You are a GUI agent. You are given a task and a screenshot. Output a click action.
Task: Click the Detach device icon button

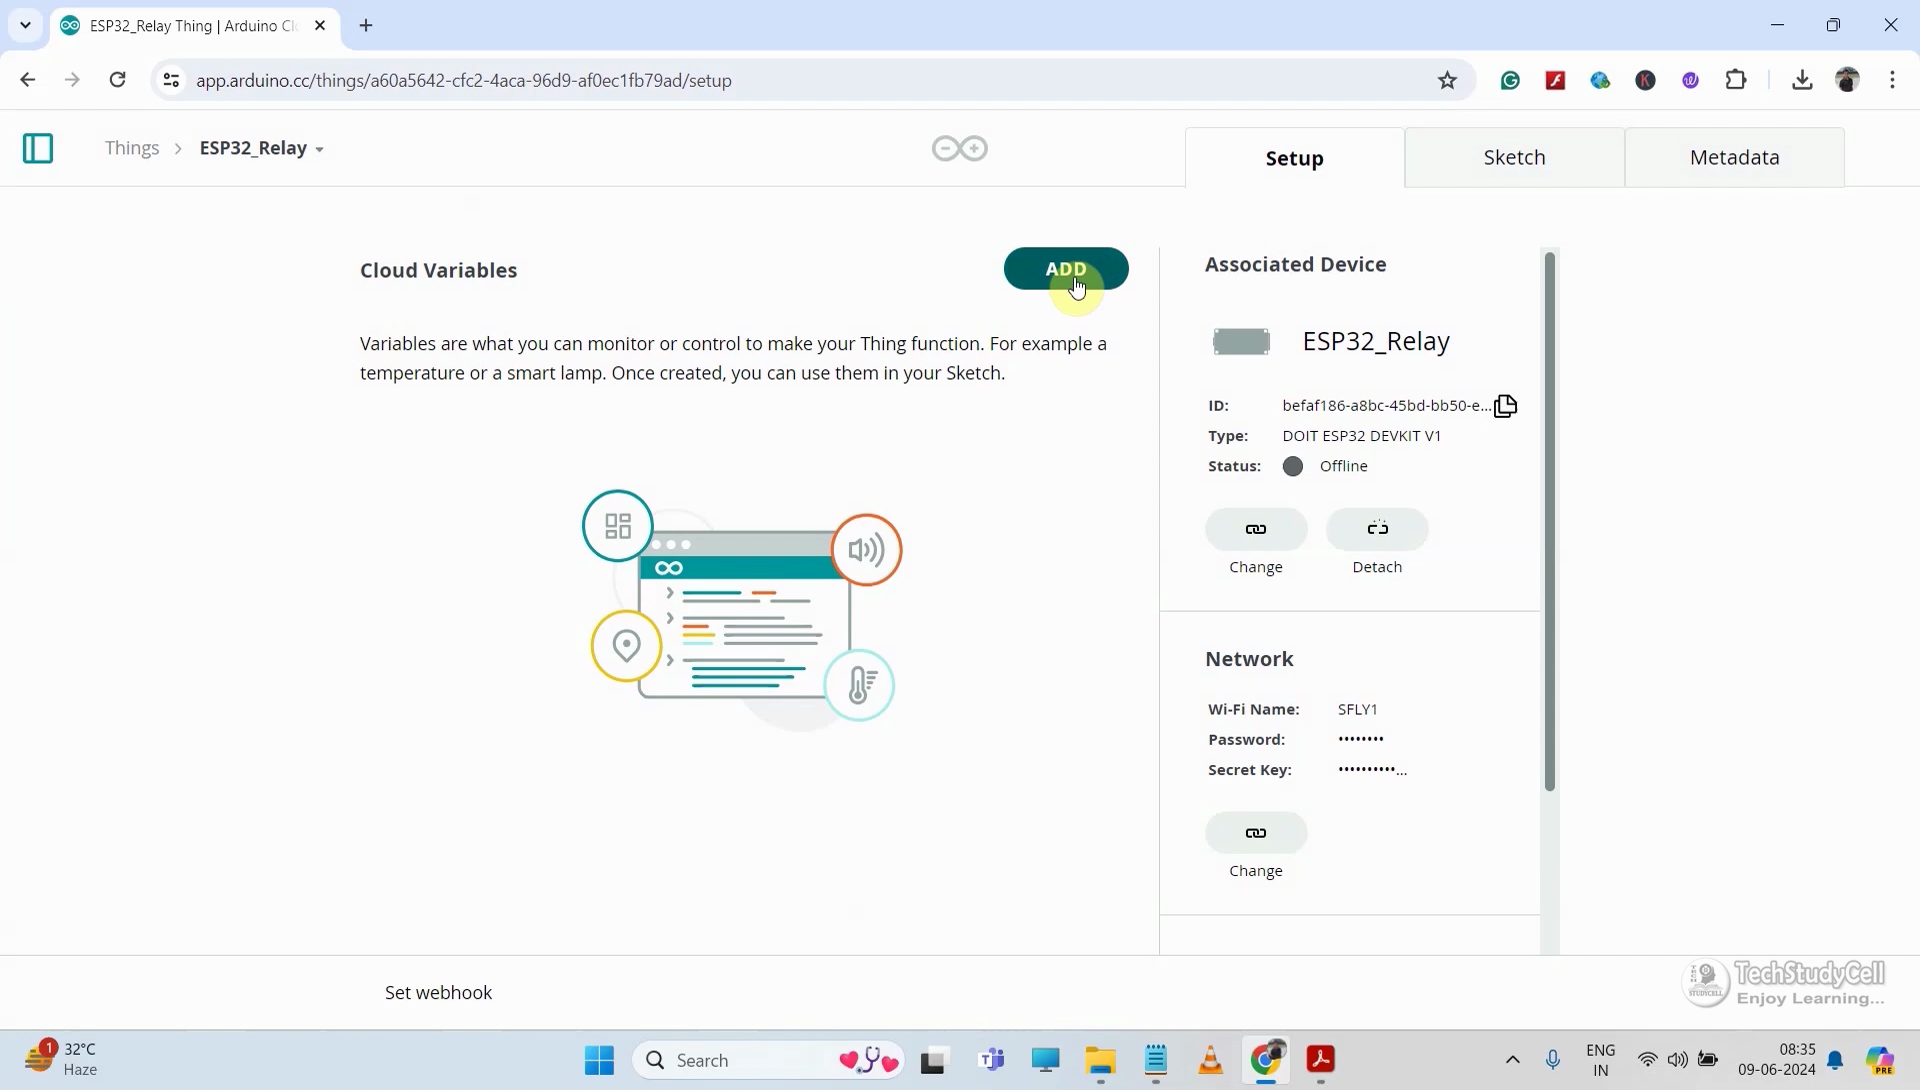point(1377,529)
